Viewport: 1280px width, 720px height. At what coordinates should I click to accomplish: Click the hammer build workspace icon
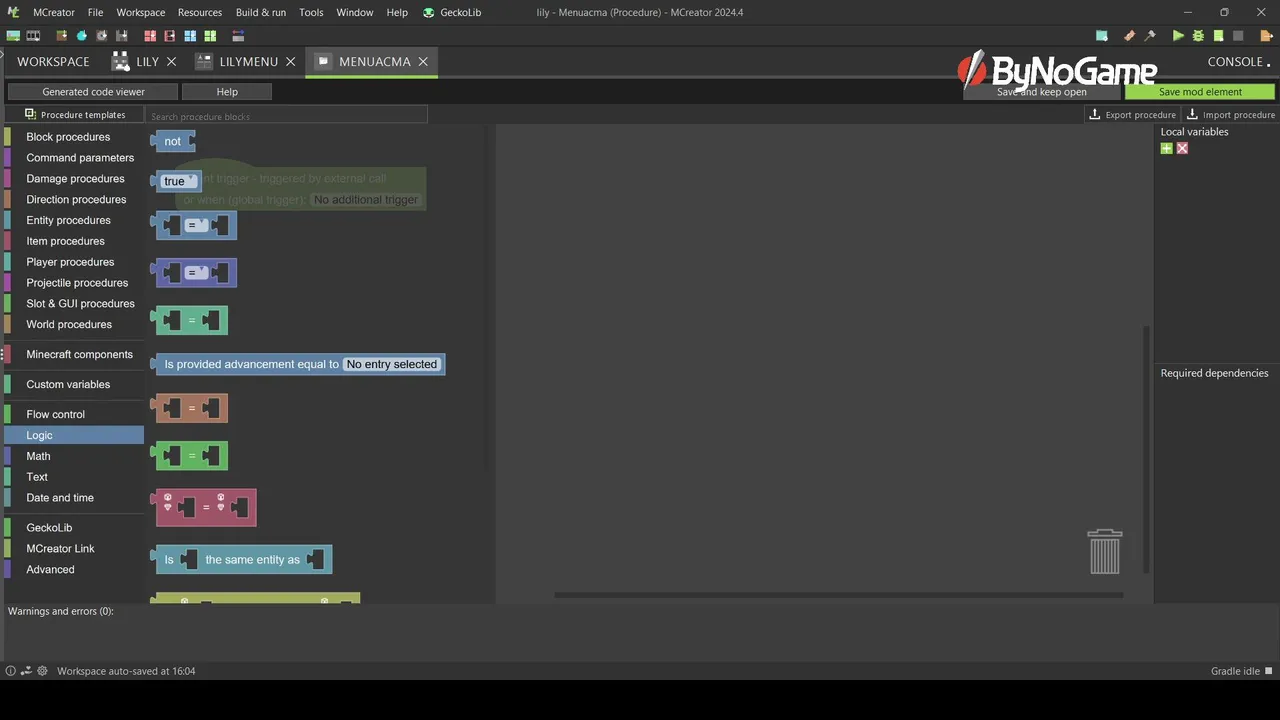[1150, 36]
